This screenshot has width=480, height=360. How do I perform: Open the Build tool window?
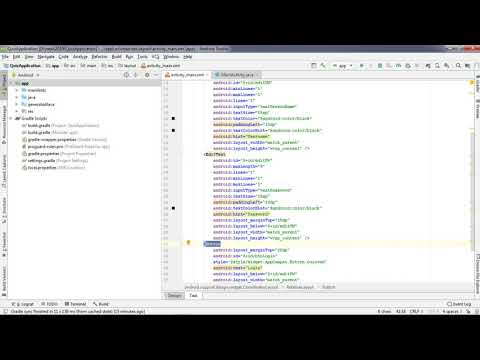point(101,304)
